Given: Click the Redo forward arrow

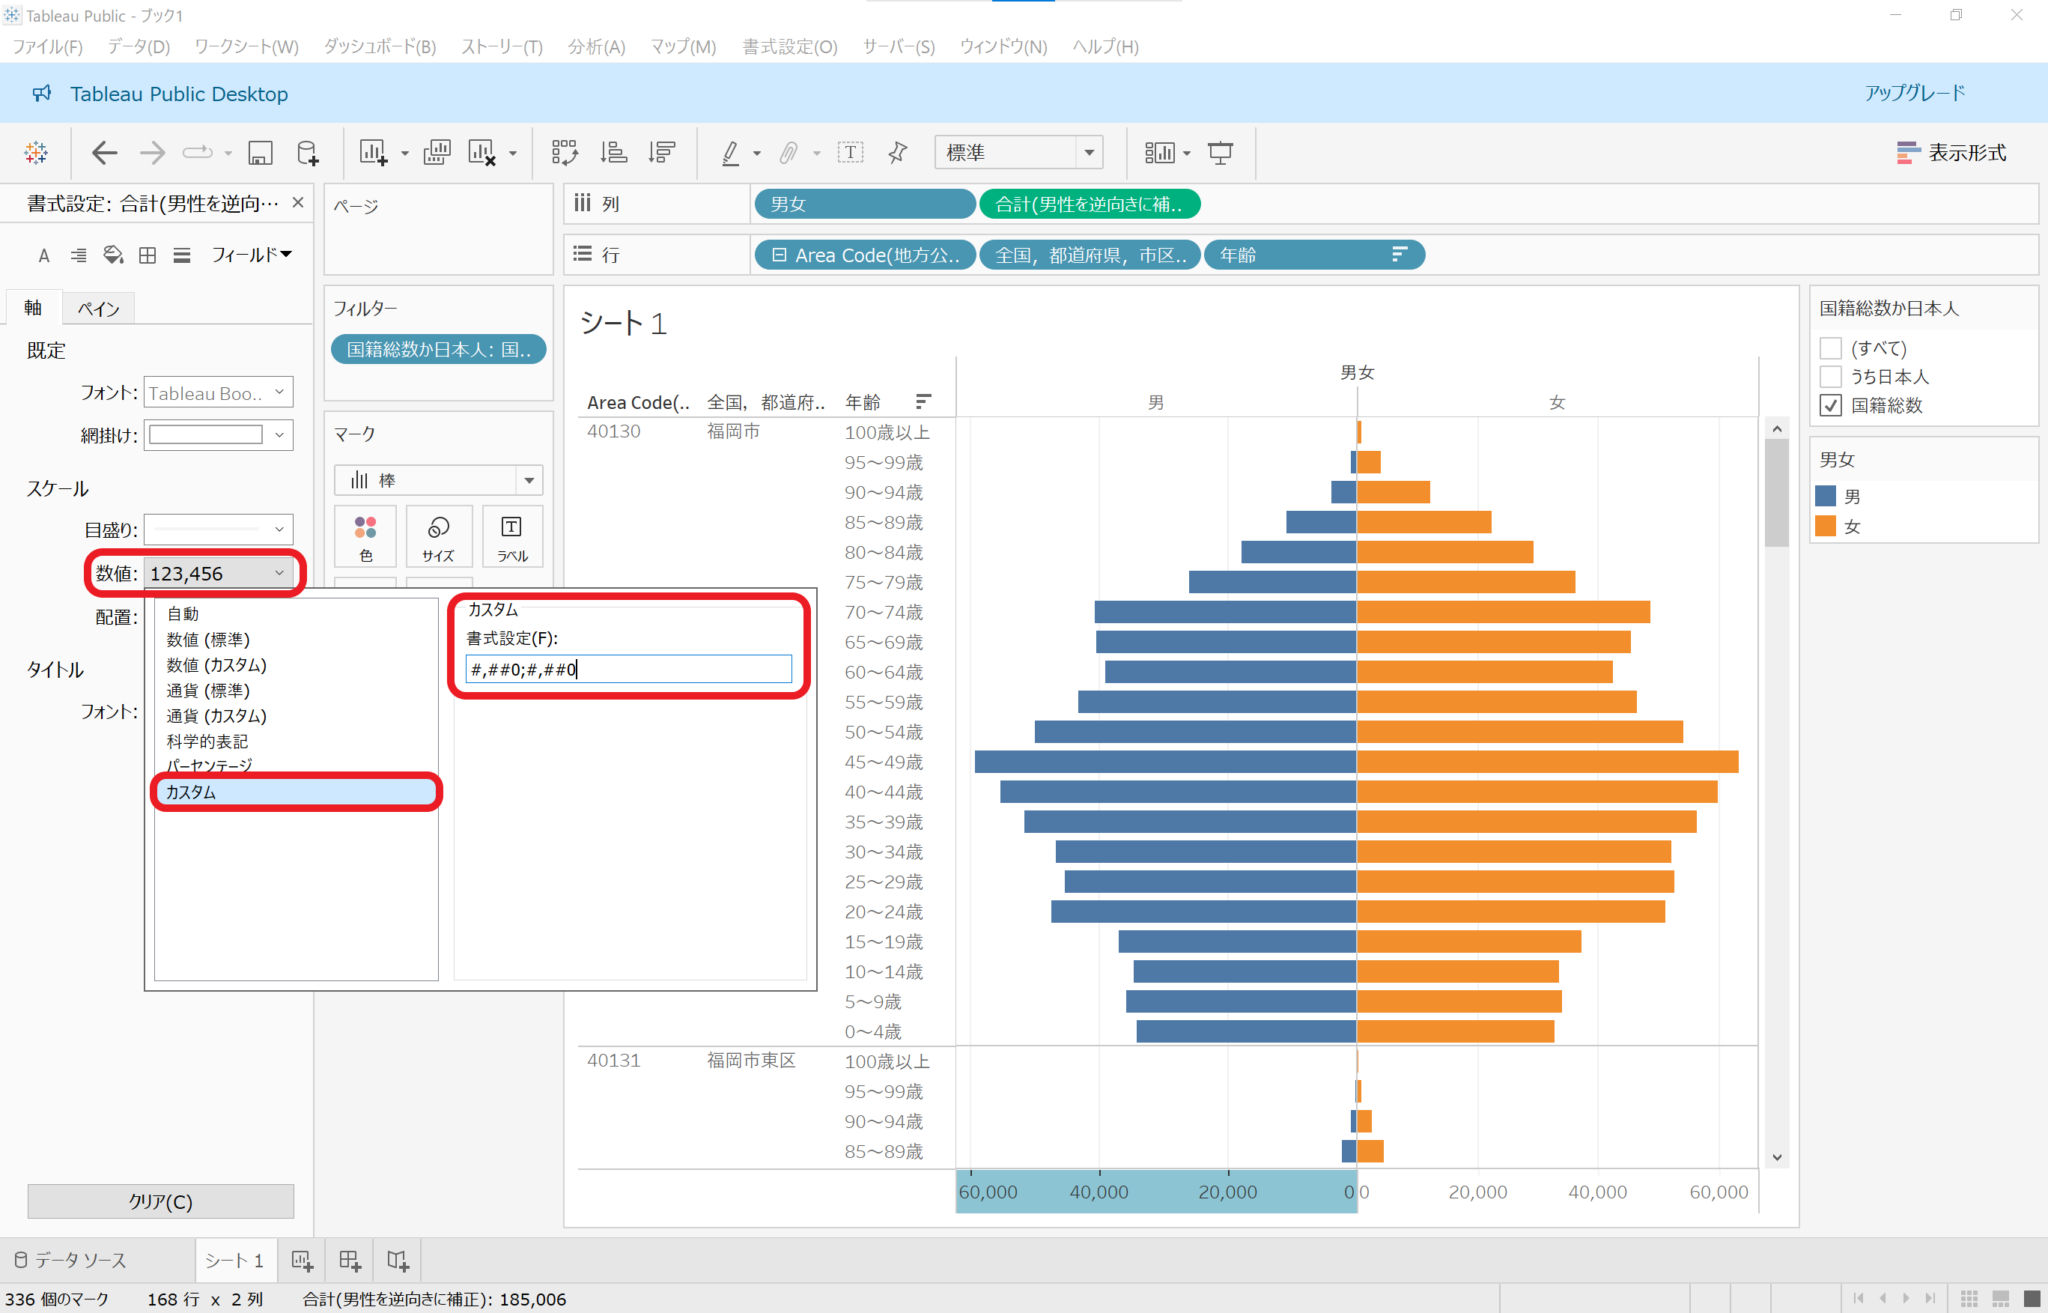Looking at the screenshot, I should pyautogui.click(x=152, y=152).
